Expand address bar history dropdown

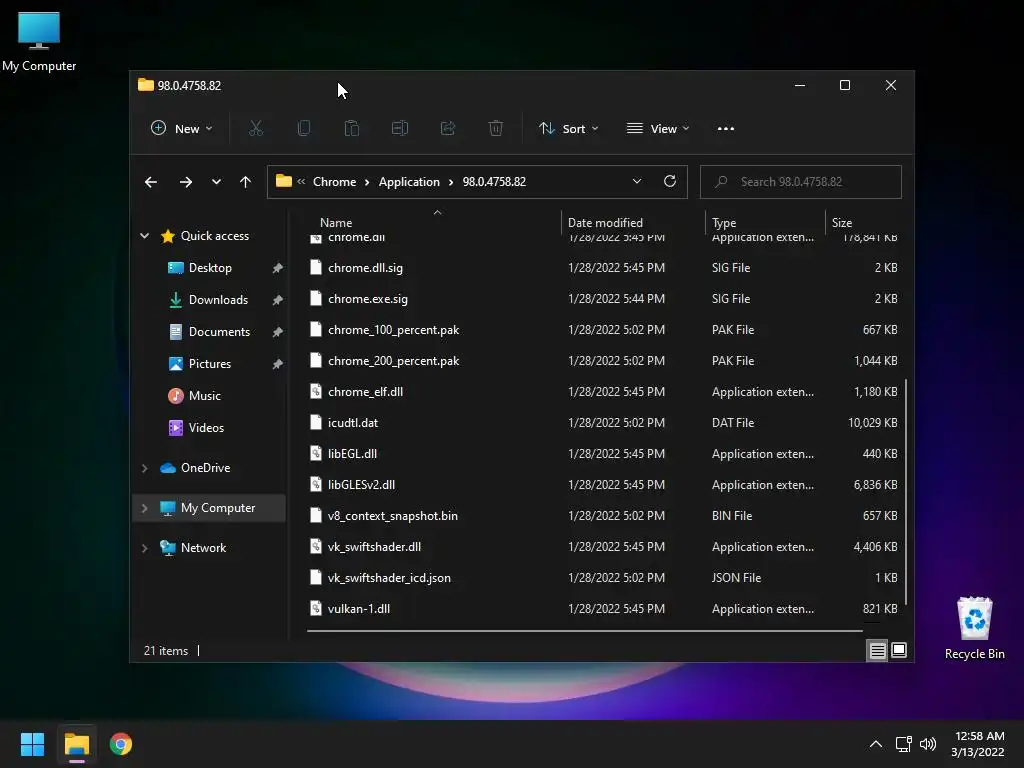tap(637, 182)
